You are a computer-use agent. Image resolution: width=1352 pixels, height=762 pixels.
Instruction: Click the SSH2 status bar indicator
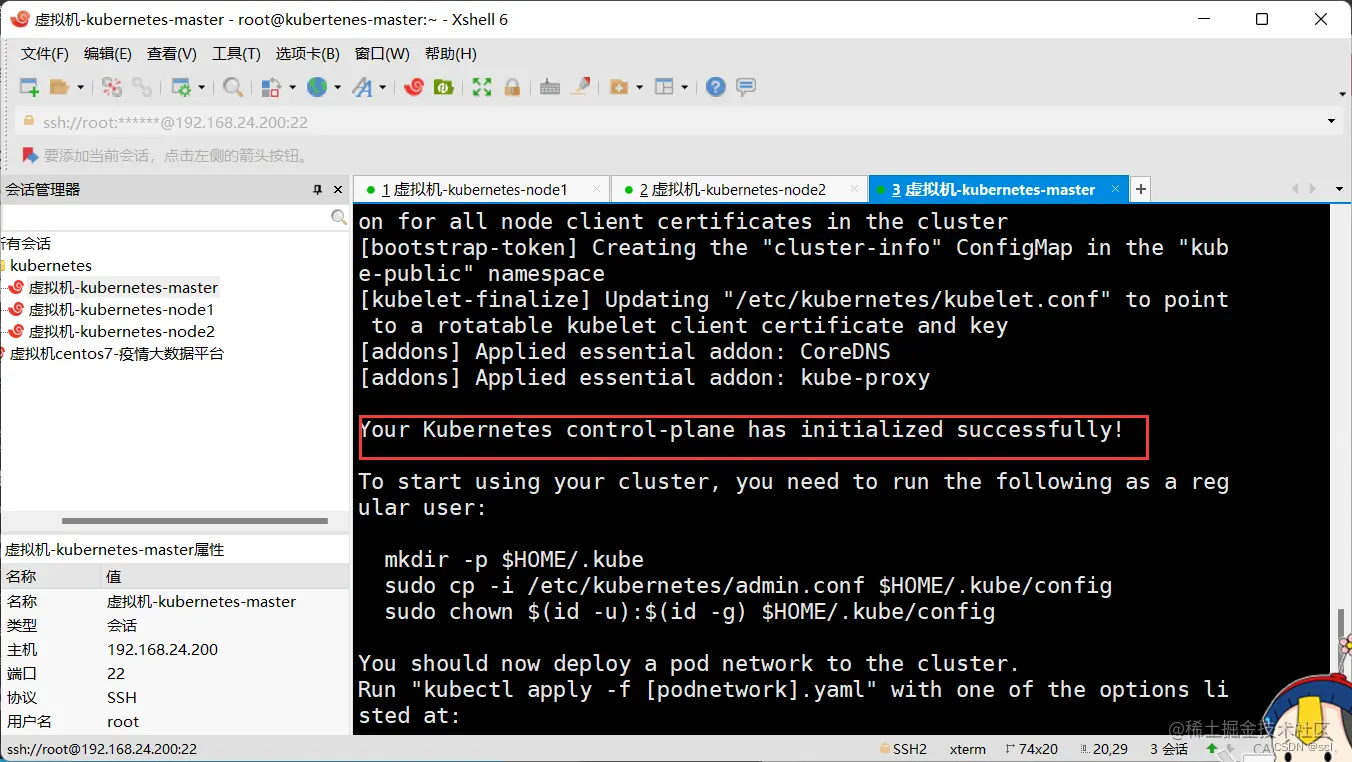pyautogui.click(x=903, y=749)
